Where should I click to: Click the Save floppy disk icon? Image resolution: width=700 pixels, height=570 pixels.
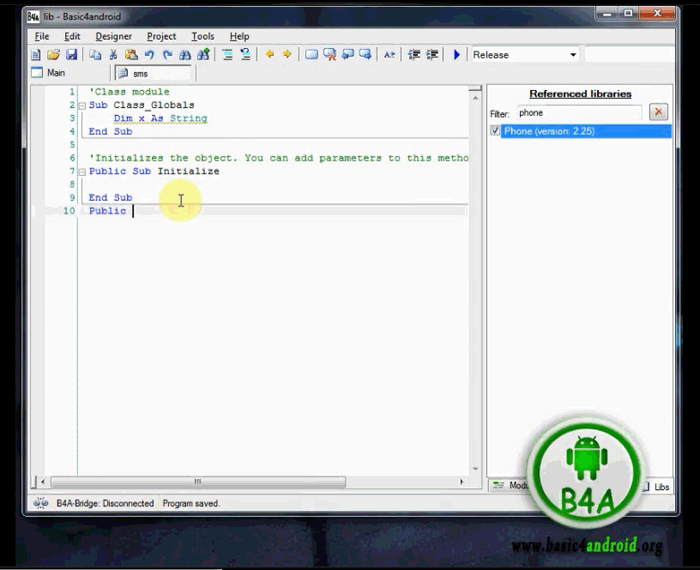click(x=72, y=55)
